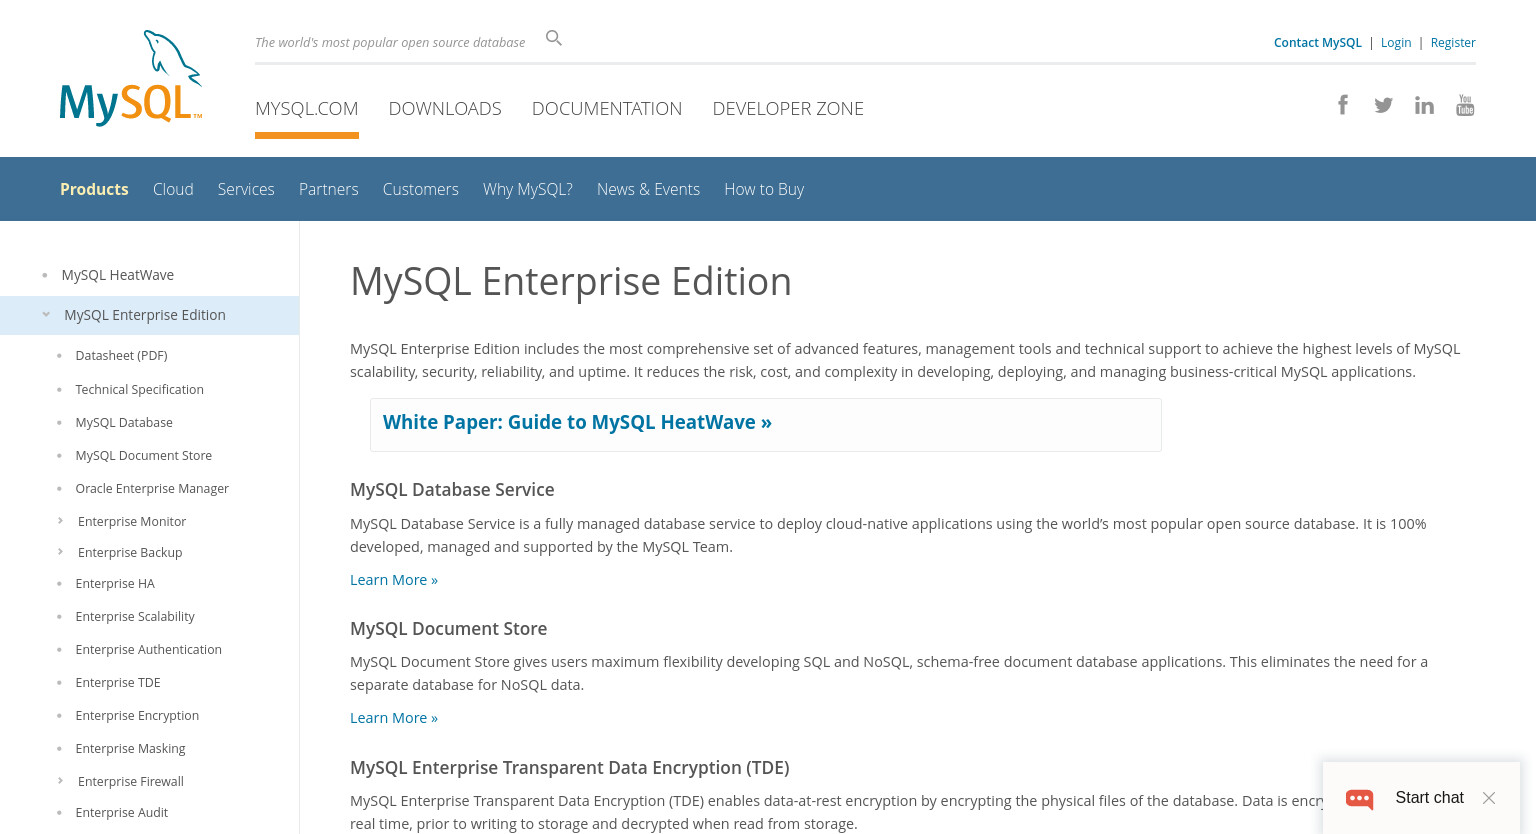Click the Login link
The width and height of the screenshot is (1536, 834).
[x=1396, y=42]
